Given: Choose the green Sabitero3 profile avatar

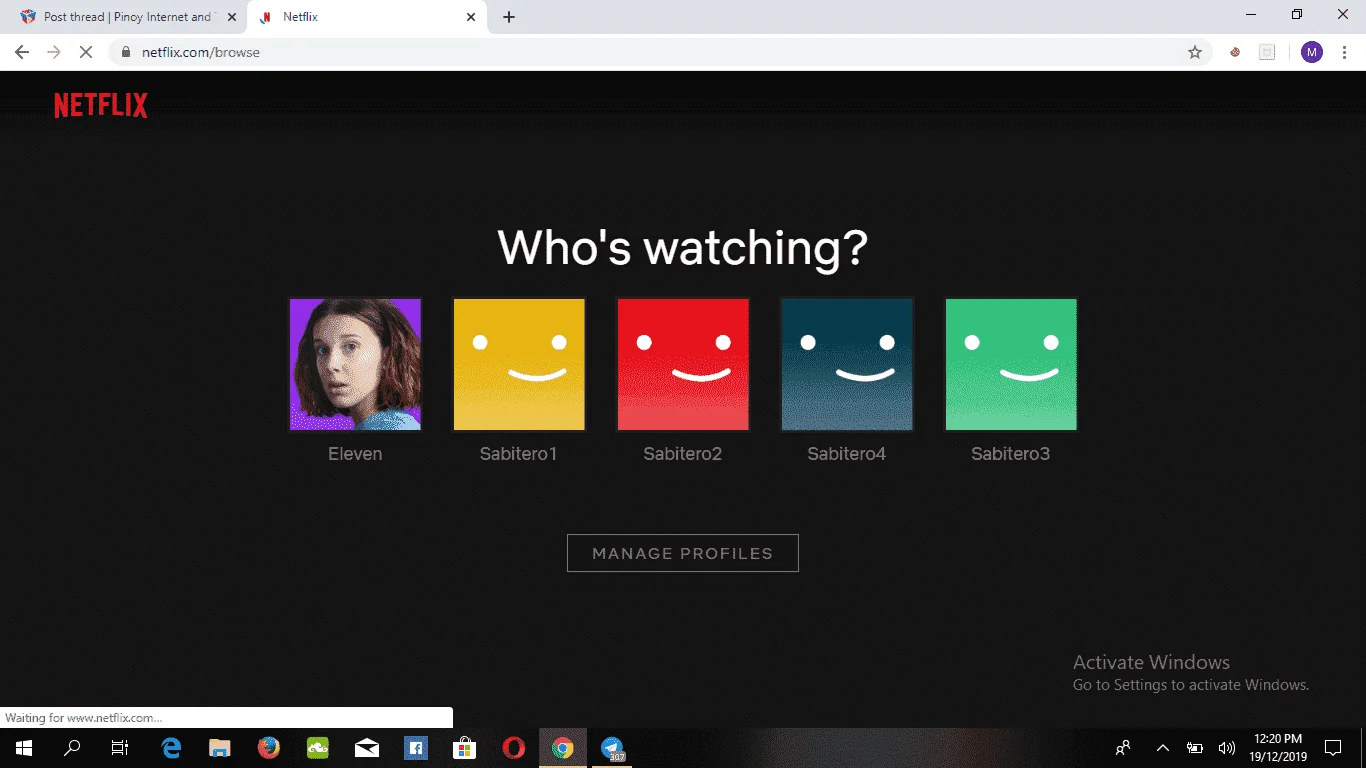Looking at the screenshot, I should point(1011,364).
